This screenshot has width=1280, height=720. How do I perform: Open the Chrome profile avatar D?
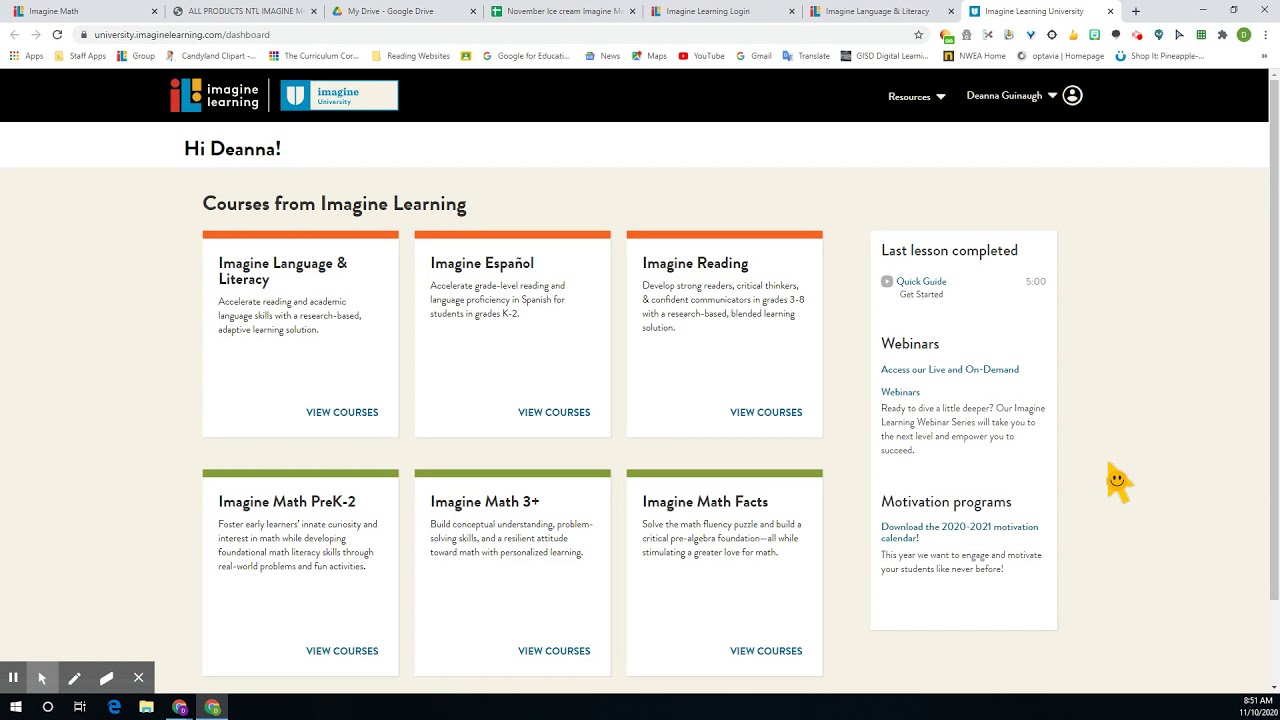pos(1244,35)
